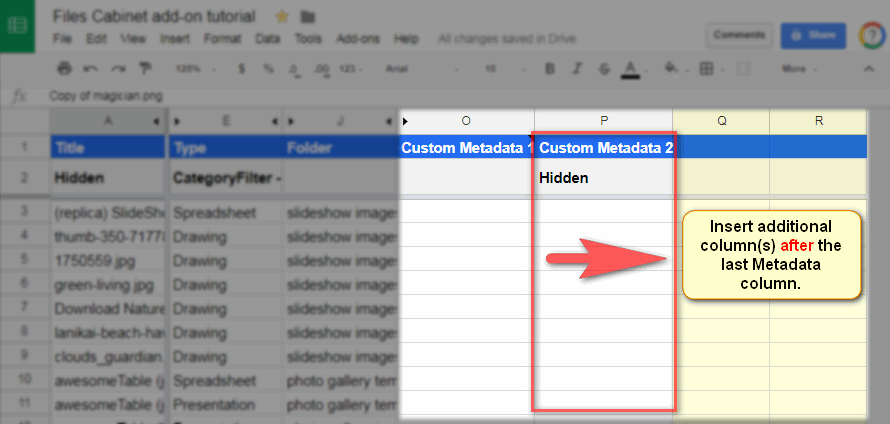Select the Custom Metadata 2 header cell
The width and height of the screenshot is (890, 424).
pos(604,148)
